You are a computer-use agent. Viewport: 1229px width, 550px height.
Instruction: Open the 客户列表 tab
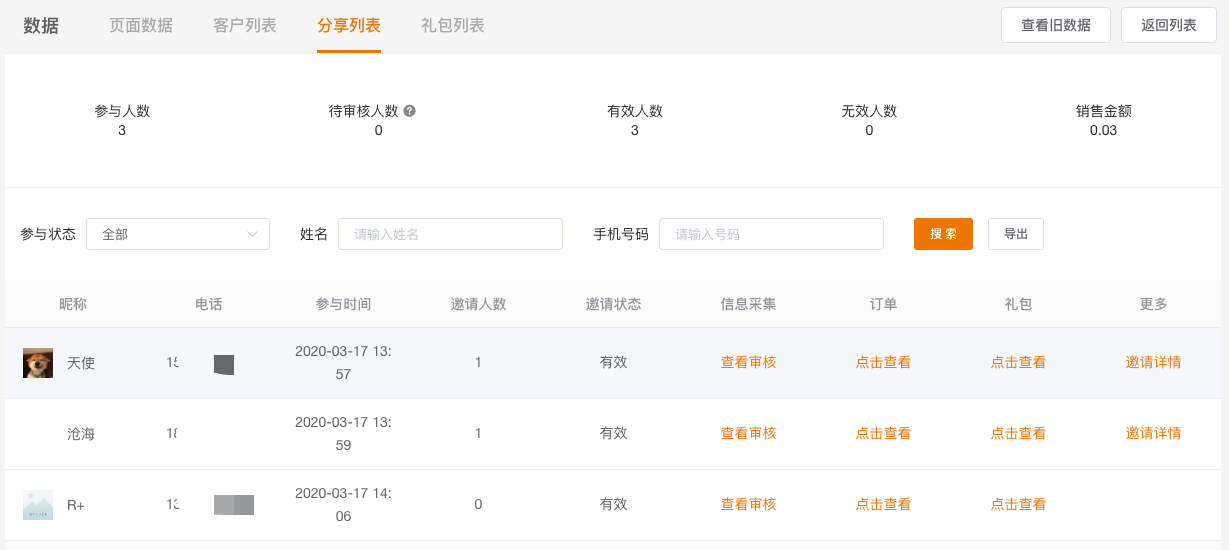(245, 26)
